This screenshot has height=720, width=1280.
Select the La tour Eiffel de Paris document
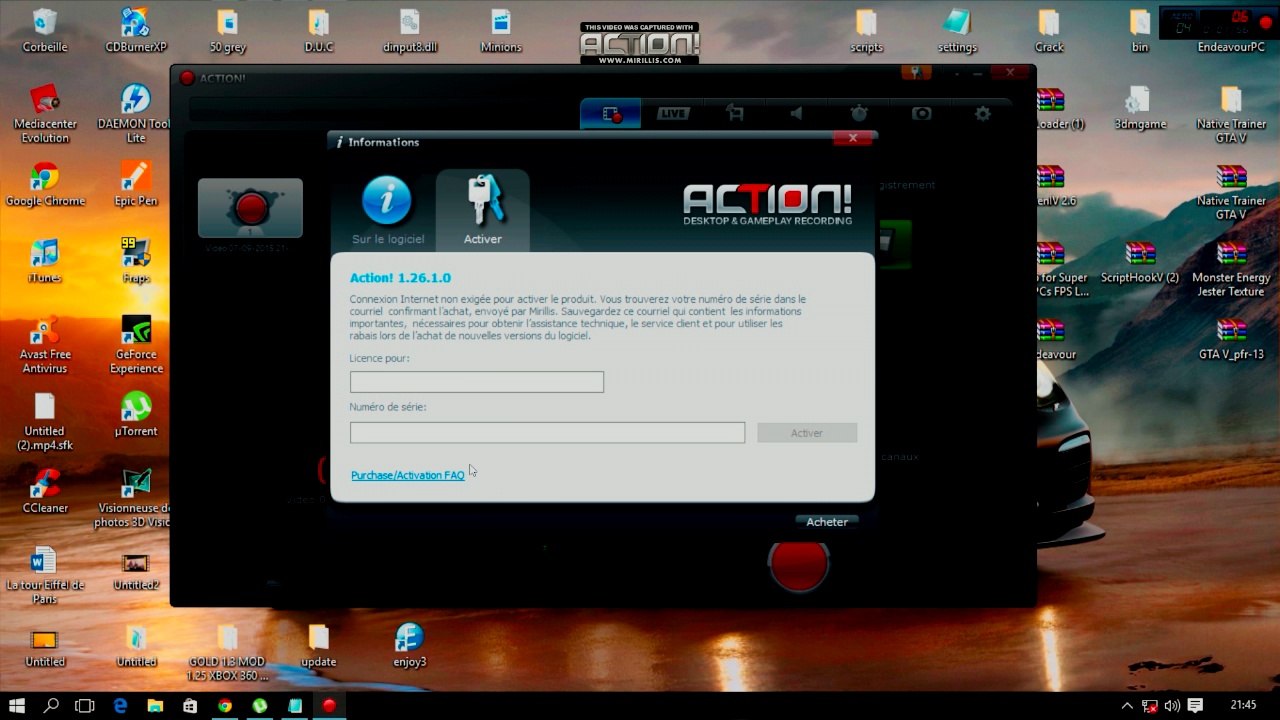[45, 575]
